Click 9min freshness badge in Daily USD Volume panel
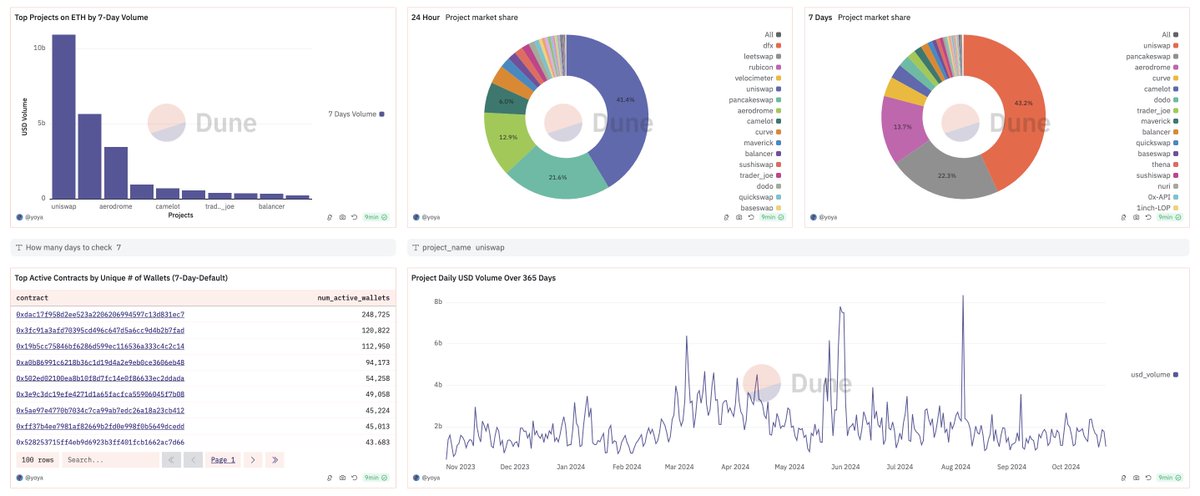 coord(1170,478)
